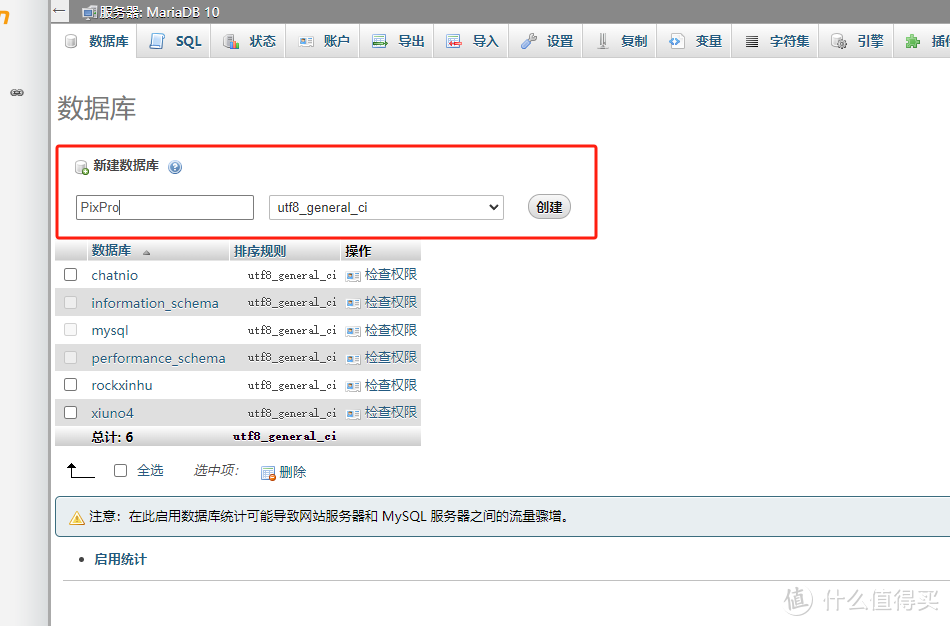This screenshot has height=626, width=950.
Task: Open the utf8_general_ci collation dropdown
Action: click(x=387, y=207)
